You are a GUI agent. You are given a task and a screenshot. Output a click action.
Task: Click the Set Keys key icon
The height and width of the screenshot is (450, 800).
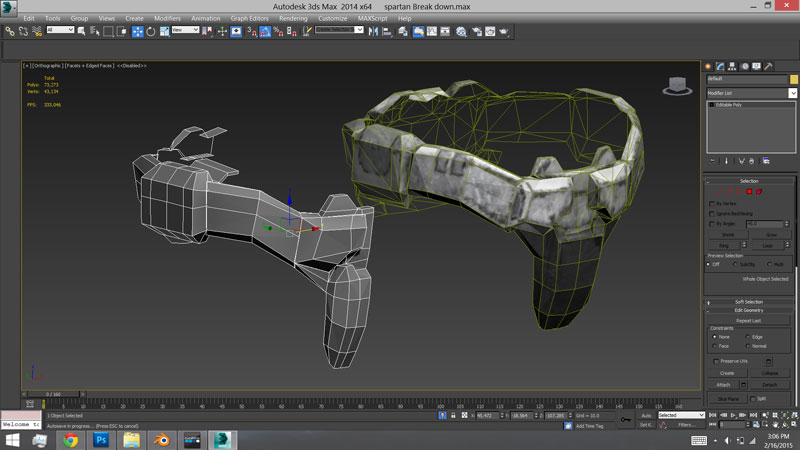click(626, 420)
